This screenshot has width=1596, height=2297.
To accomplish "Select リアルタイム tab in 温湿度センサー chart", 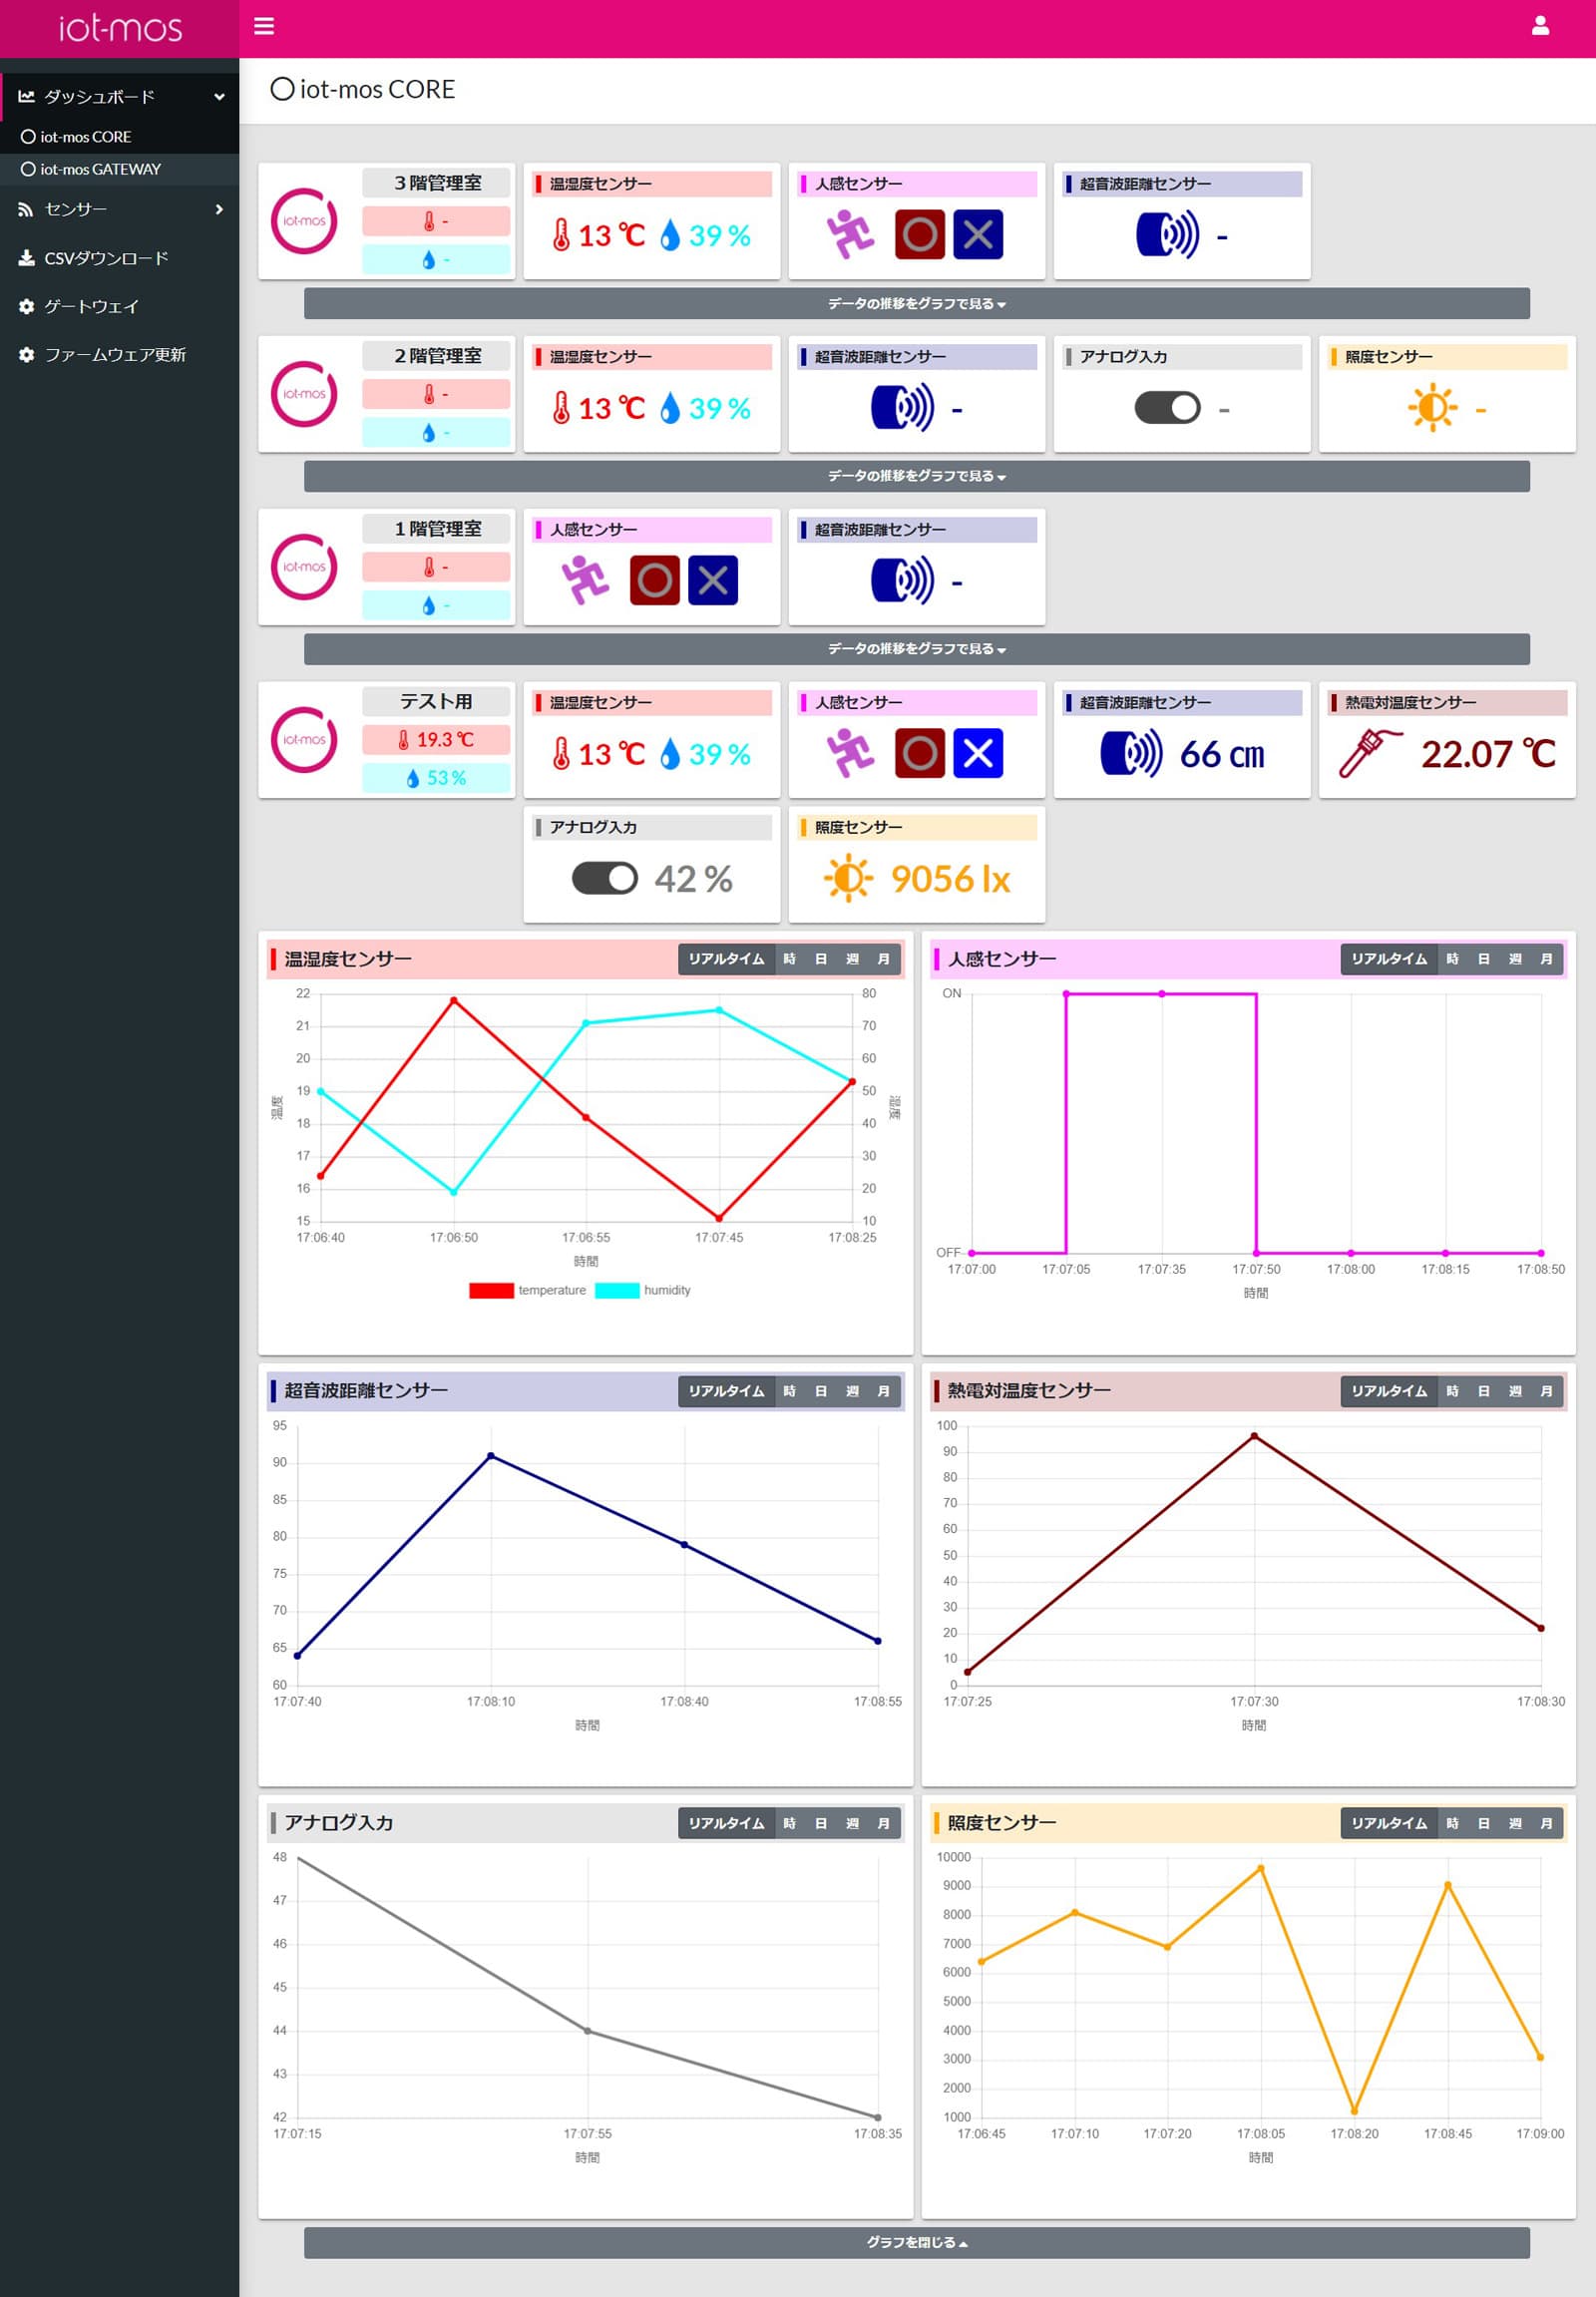I will (x=726, y=959).
